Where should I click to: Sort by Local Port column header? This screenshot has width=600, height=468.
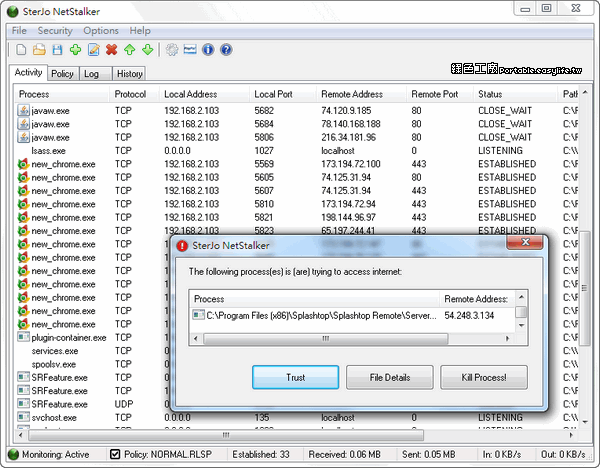click(x=283, y=94)
